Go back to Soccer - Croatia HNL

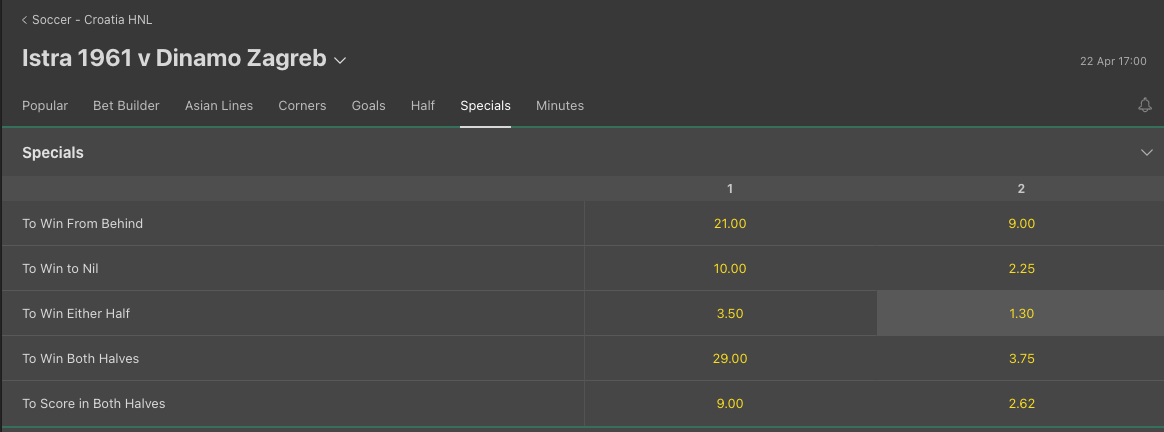[x=92, y=20]
